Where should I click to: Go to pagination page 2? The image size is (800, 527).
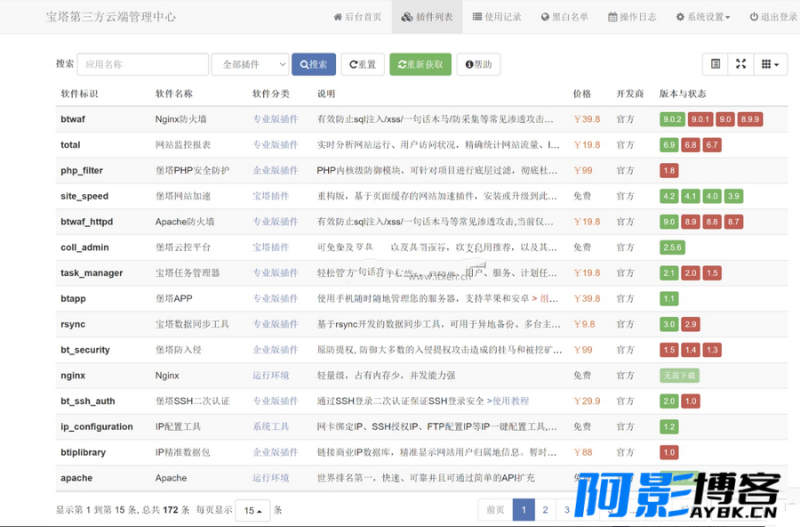click(545, 510)
